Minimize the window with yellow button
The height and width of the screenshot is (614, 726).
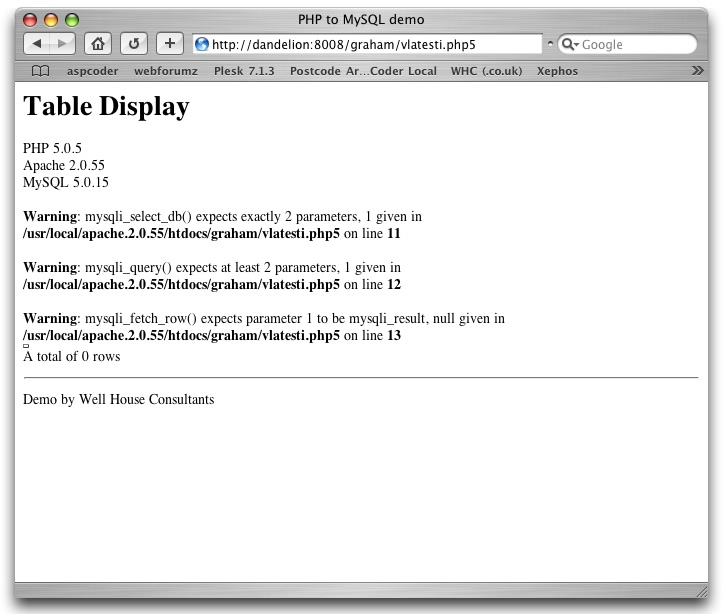click(51, 20)
